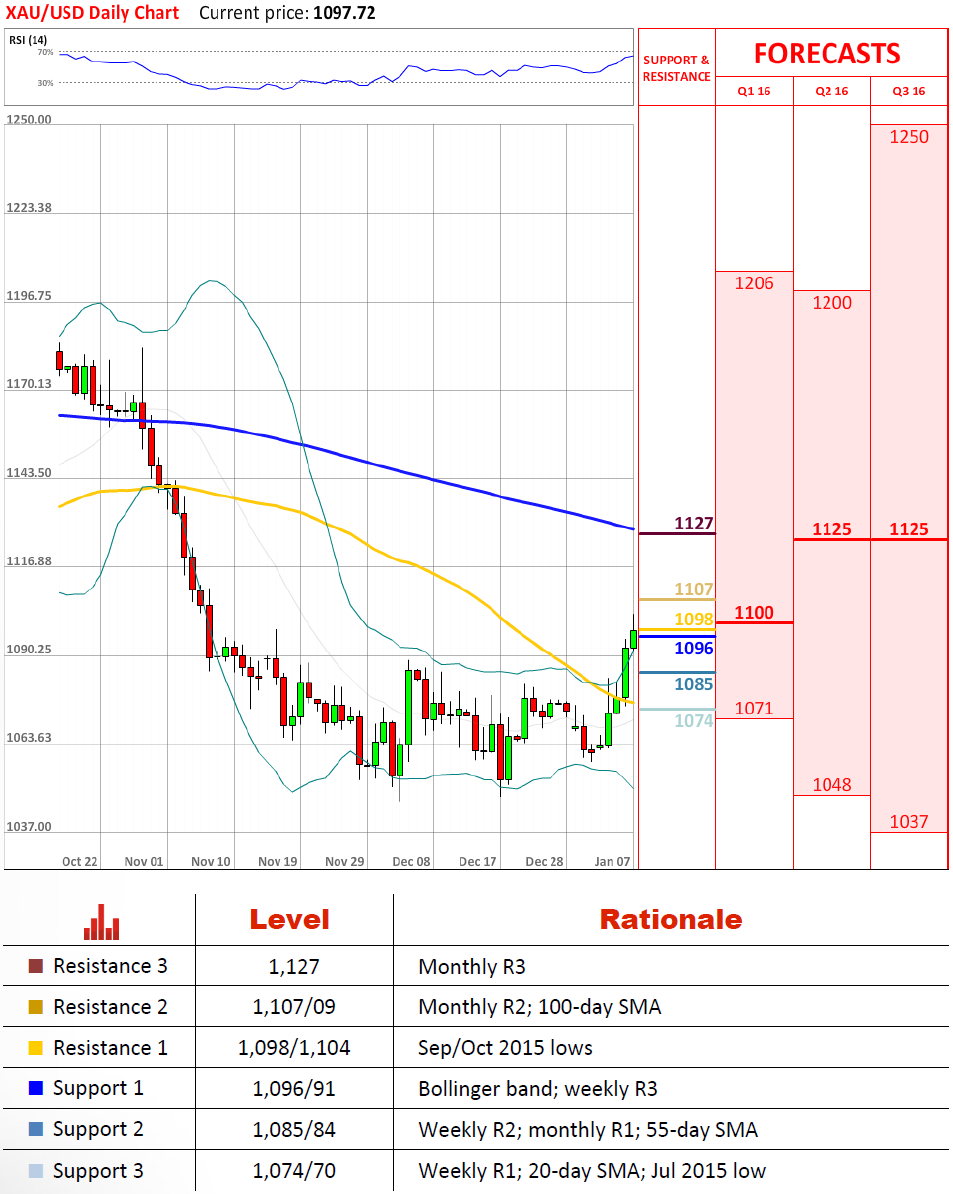
Task: Click the 1063.63 price axis label
Action: click(29, 738)
